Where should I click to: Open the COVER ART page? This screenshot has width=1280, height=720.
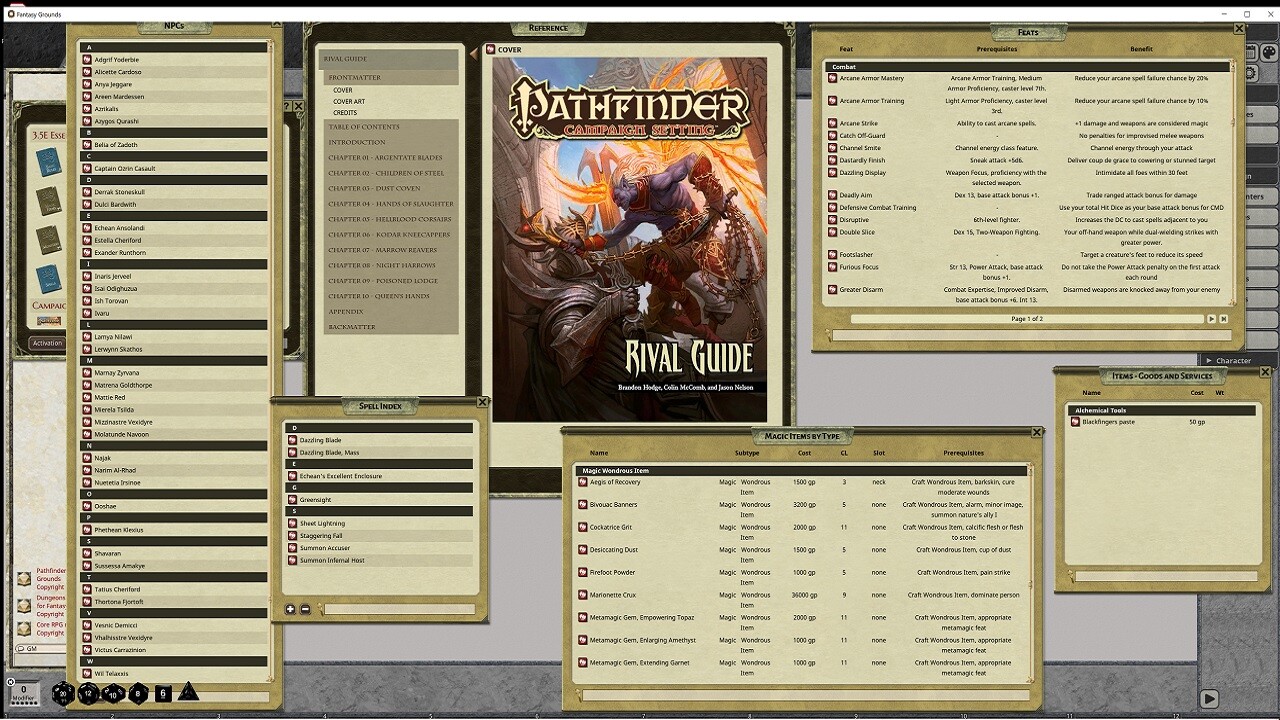(x=347, y=101)
